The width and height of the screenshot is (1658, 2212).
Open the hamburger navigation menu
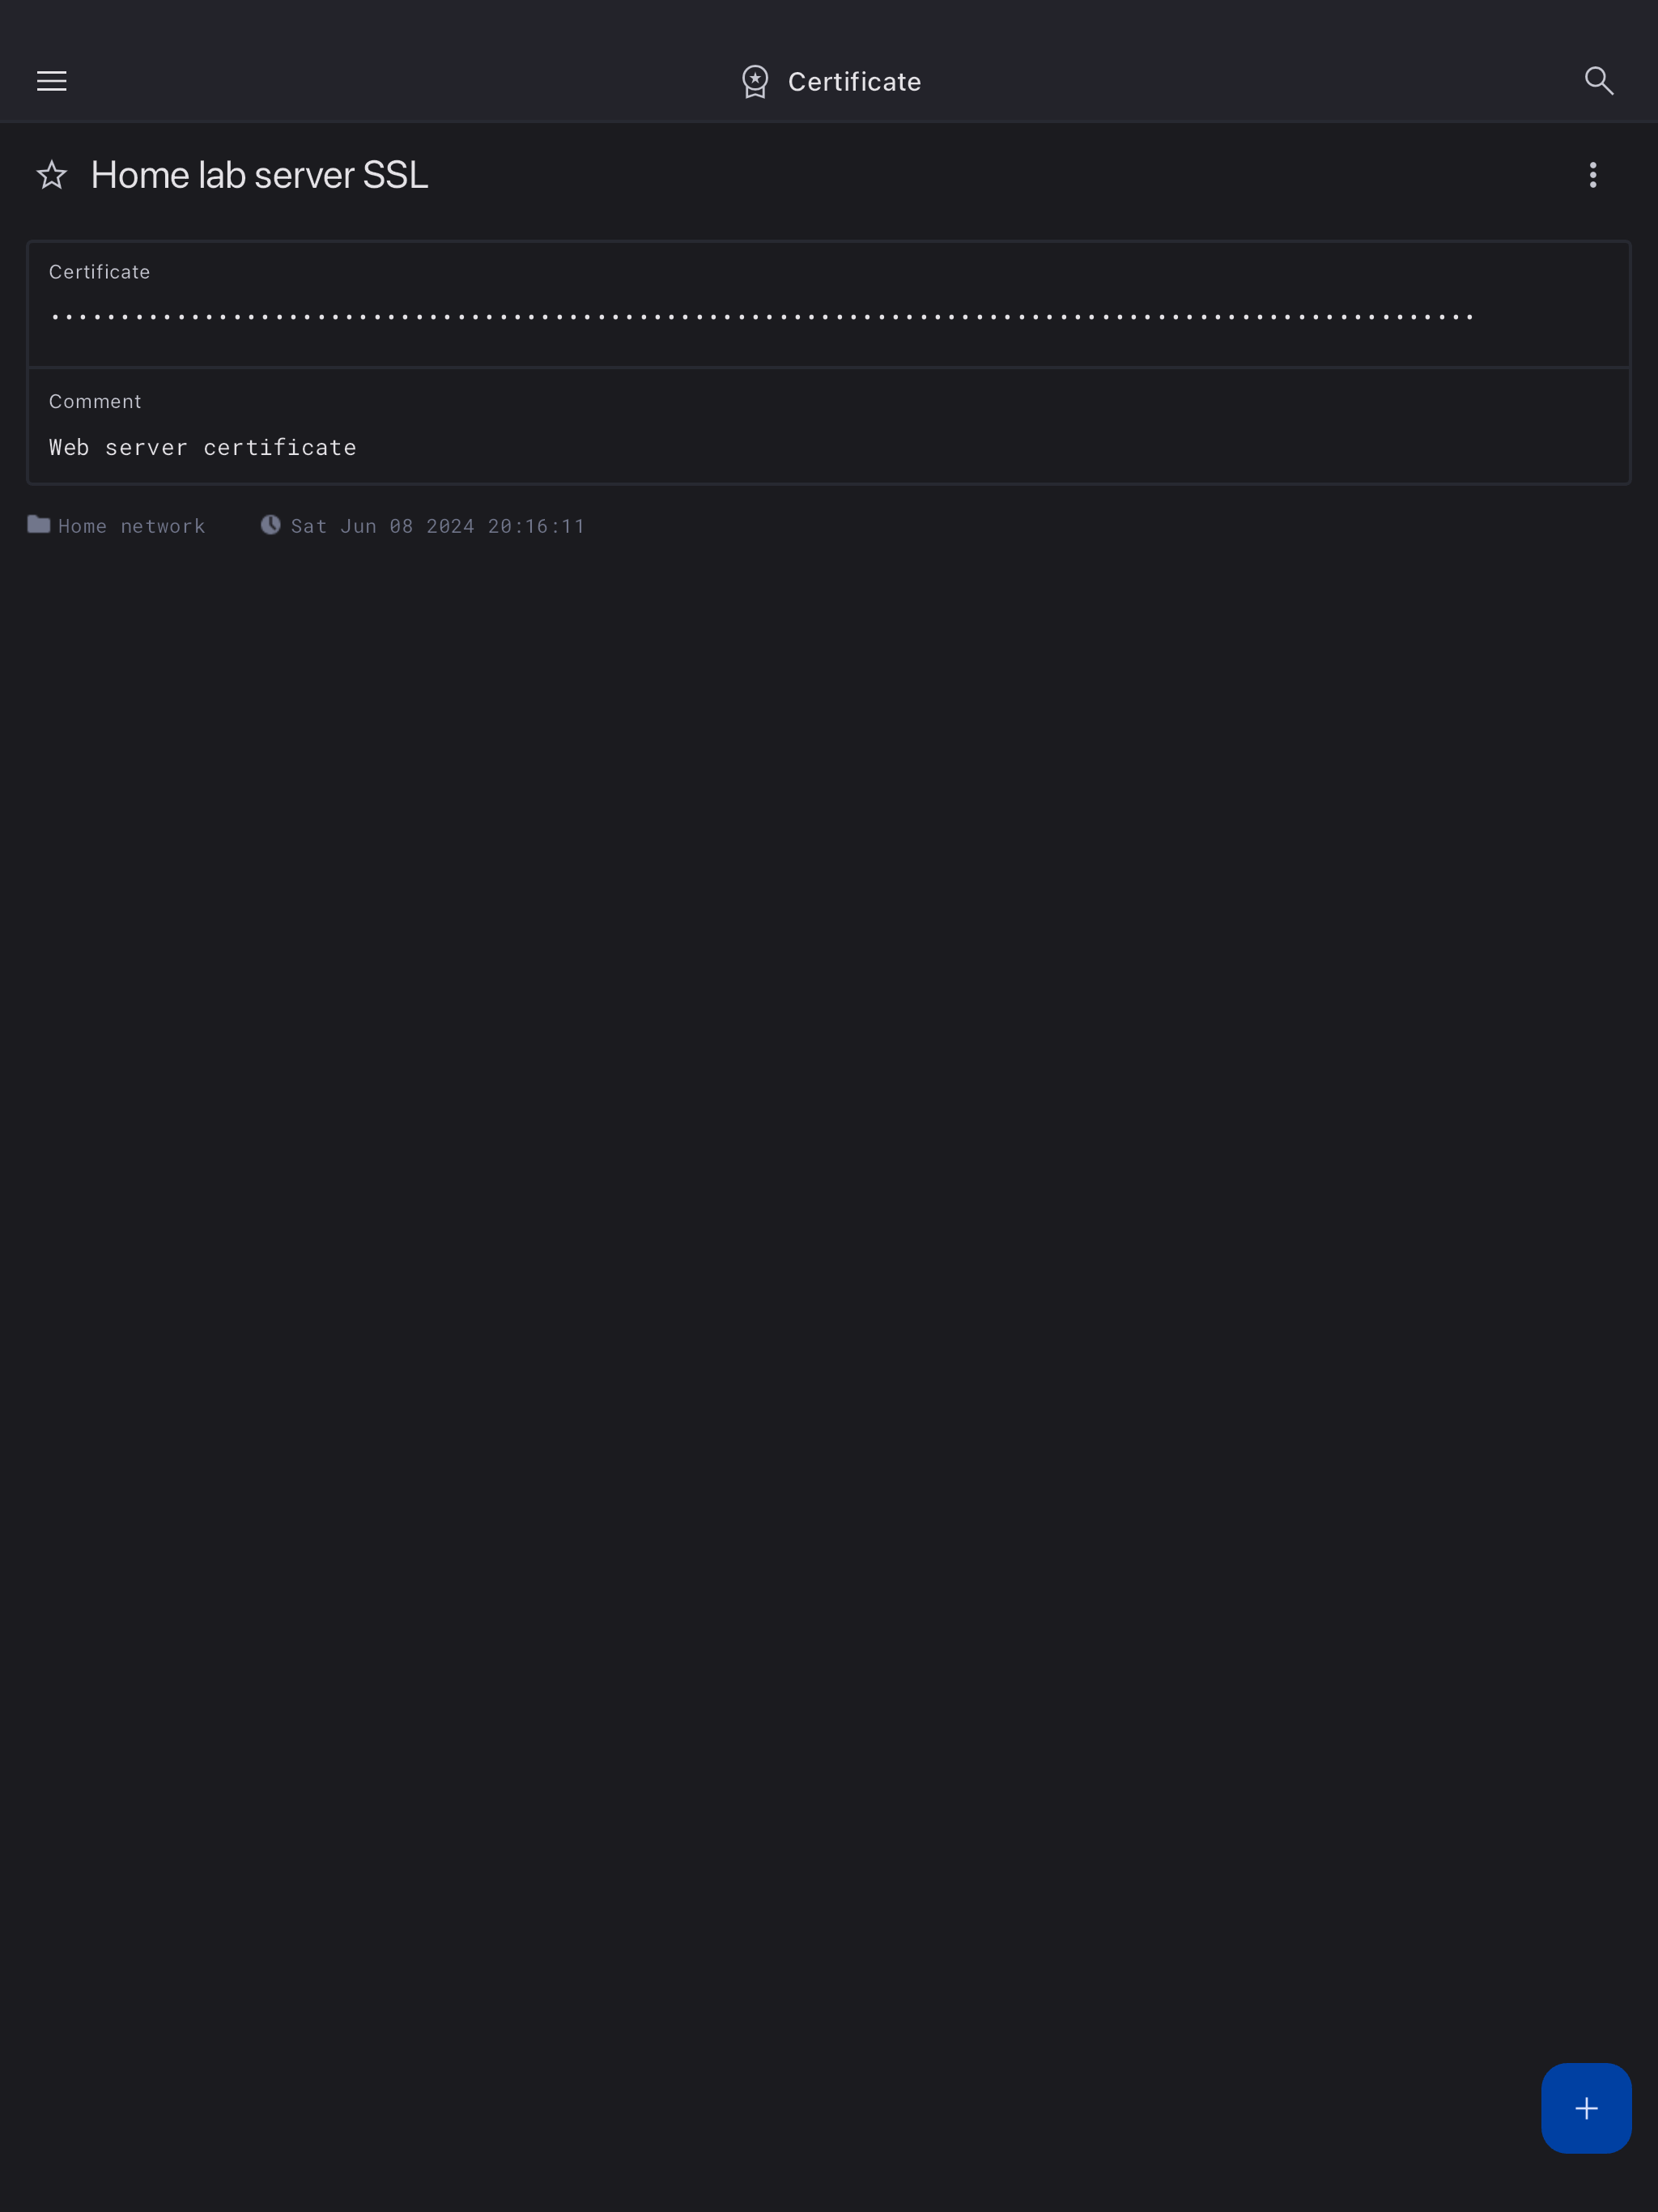(x=52, y=81)
